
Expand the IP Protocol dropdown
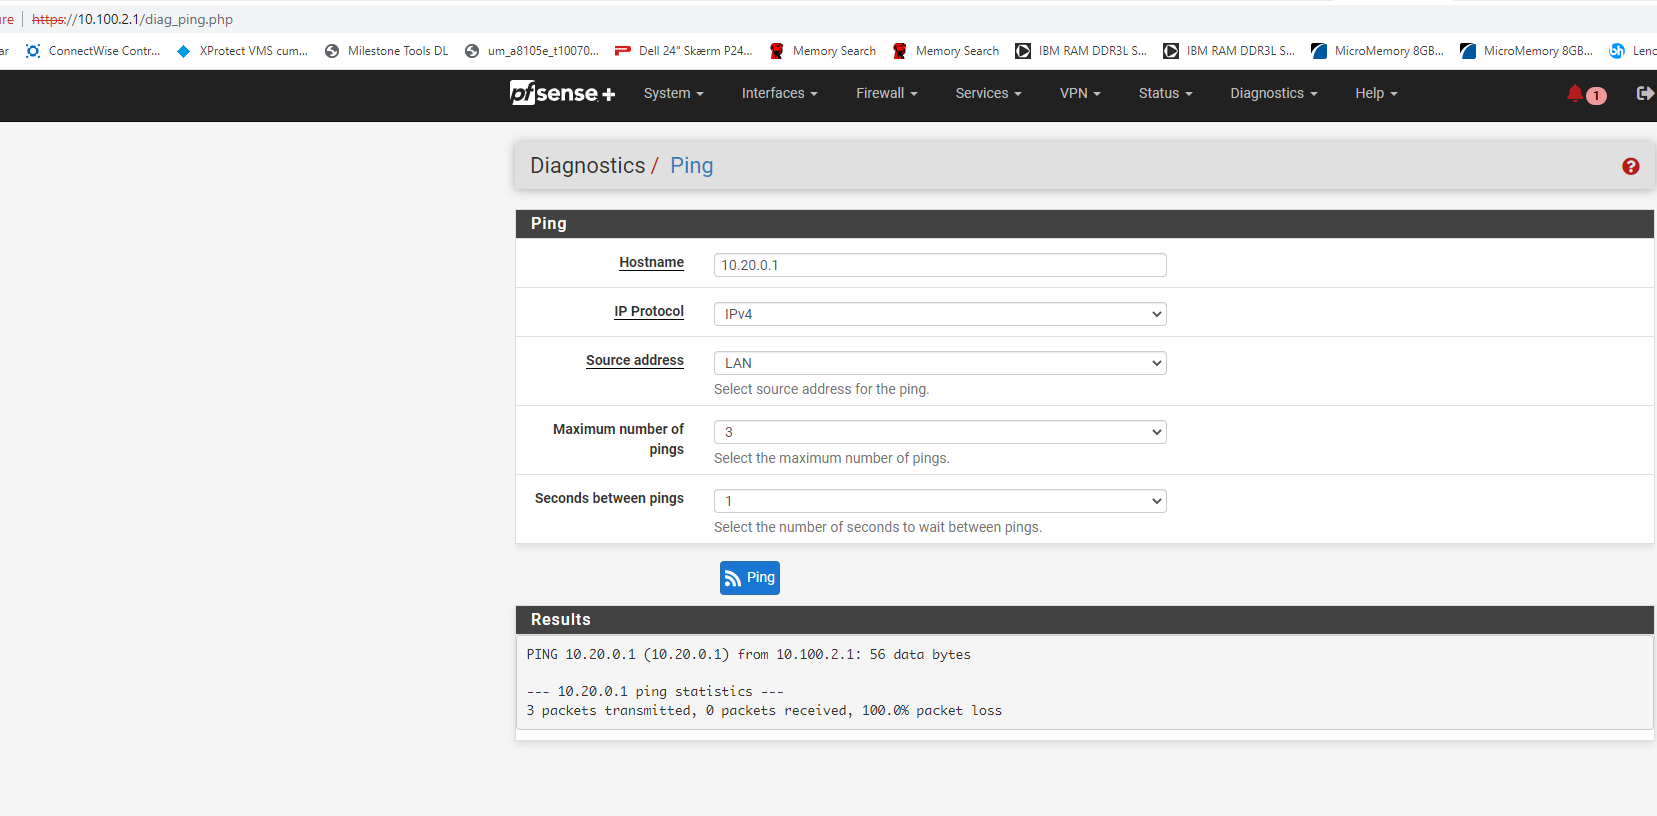coord(939,314)
